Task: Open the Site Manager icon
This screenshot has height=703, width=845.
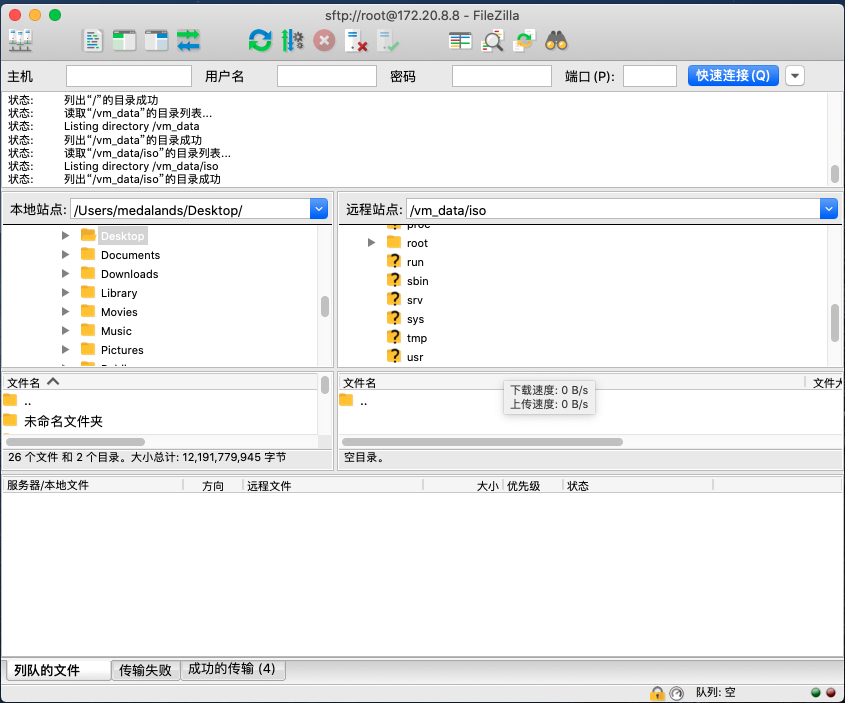Action: [x=20, y=41]
